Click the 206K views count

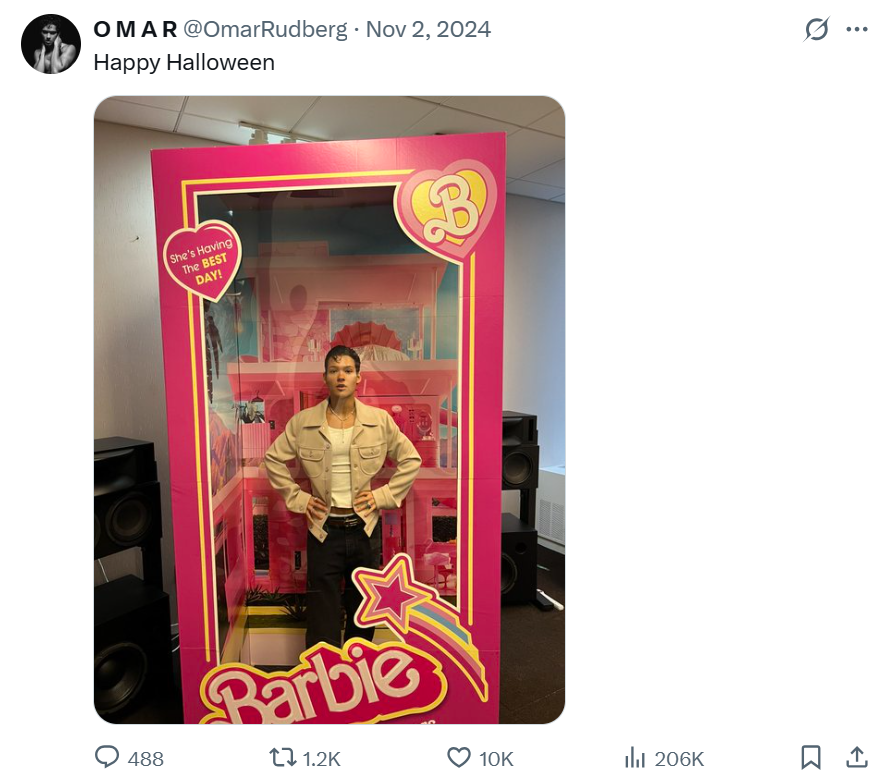coord(679,759)
